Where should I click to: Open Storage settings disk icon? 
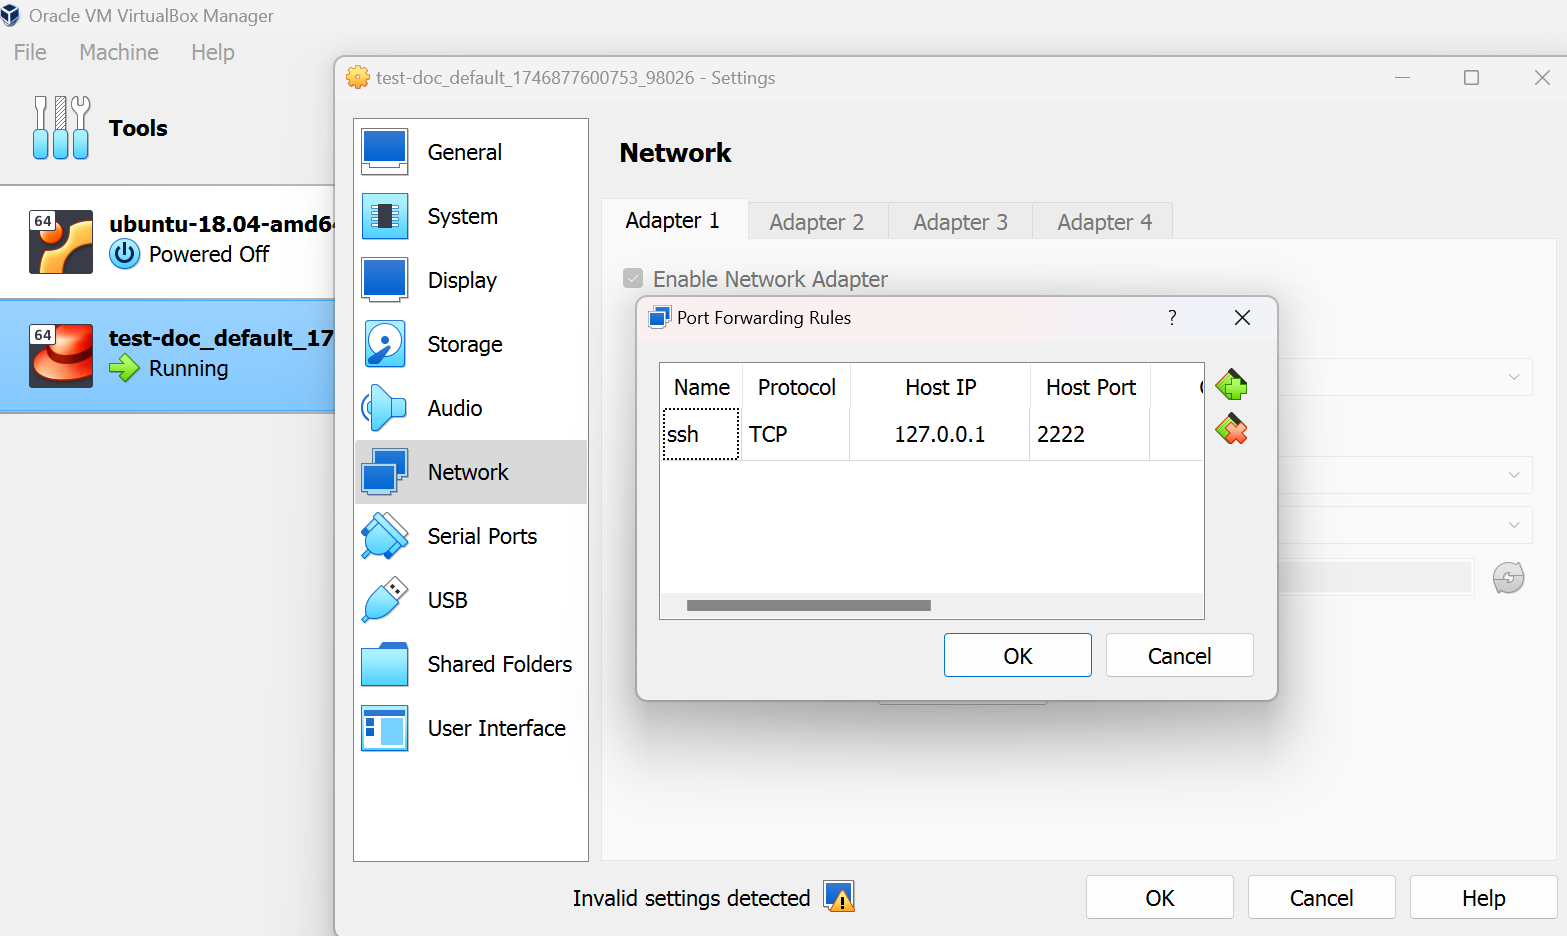pyautogui.click(x=385, y=344)
